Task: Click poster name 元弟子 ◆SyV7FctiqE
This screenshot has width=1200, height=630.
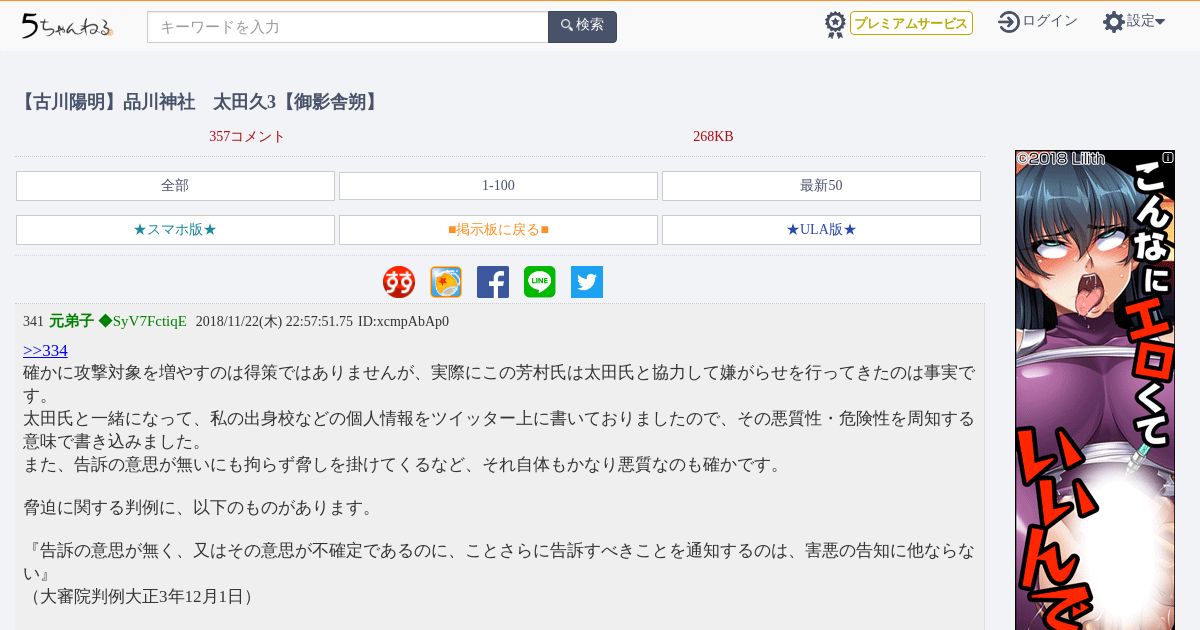Action: (118, 321)
